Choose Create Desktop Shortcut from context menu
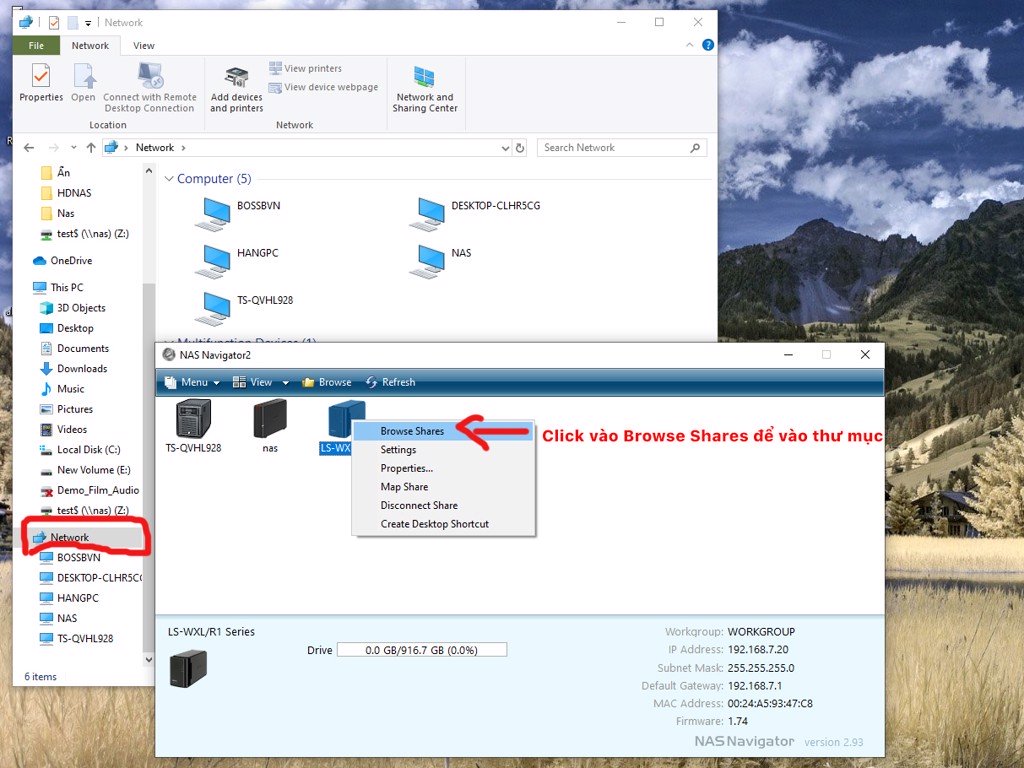1024x768 pixels. tap(443, 524)
